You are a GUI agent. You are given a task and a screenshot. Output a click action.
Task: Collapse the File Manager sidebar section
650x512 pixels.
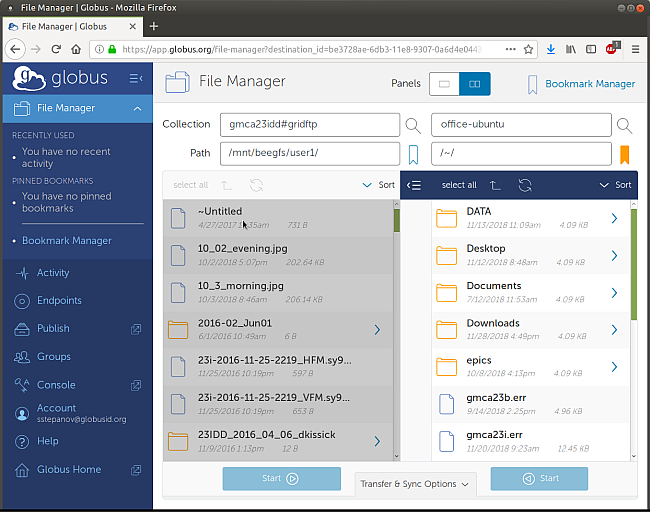[x=137, y=109]
